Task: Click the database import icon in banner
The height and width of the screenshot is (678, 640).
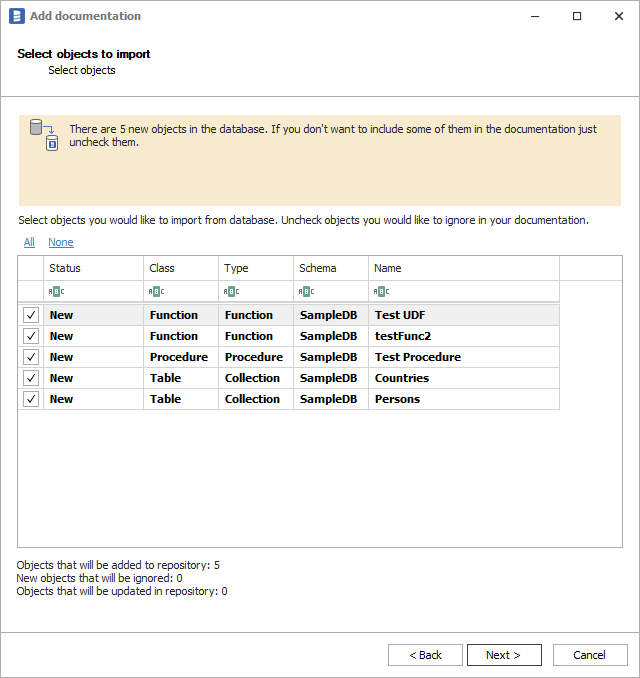Action: (x=44, y=135)
